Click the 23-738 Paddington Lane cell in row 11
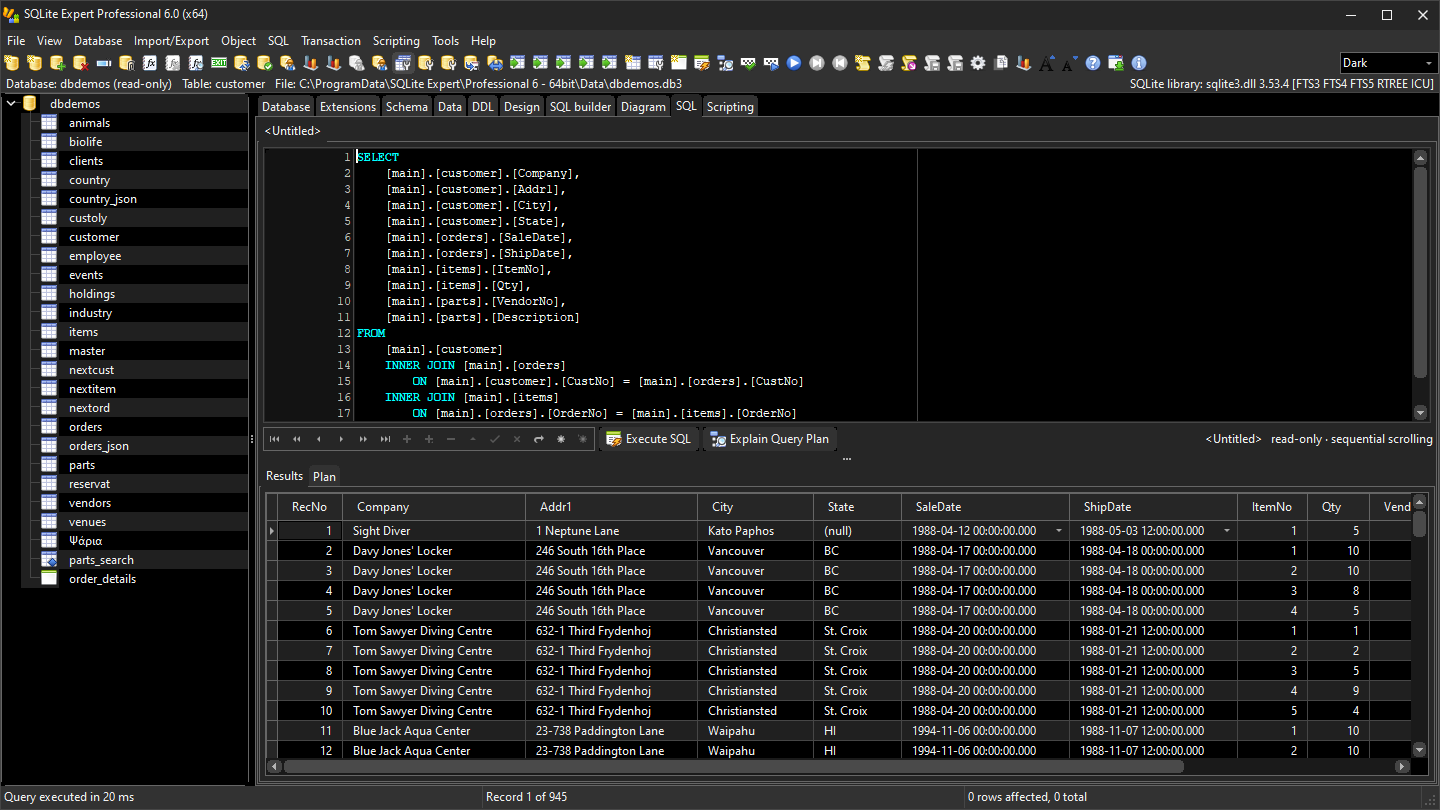Image resolution: width=1440 pixels, height=810 pixels. coord(611,731)
